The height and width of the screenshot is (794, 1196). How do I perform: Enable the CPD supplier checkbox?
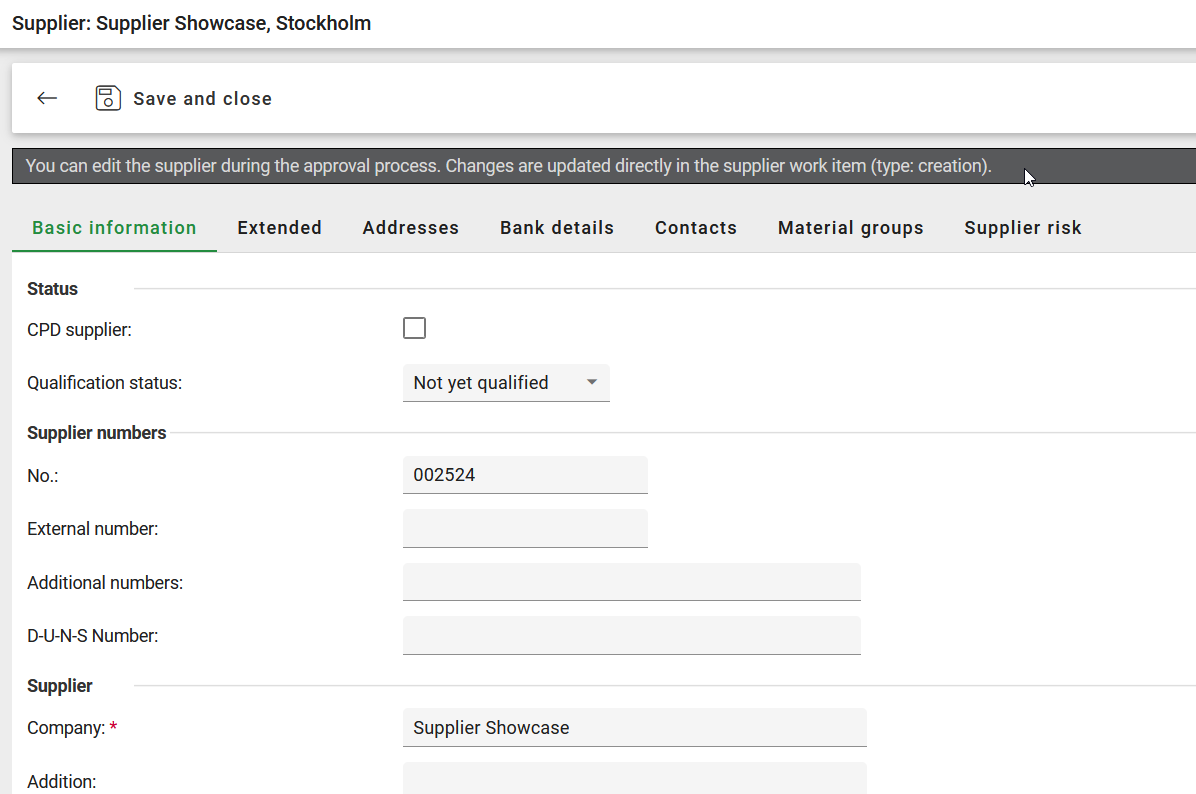(414, 328)
